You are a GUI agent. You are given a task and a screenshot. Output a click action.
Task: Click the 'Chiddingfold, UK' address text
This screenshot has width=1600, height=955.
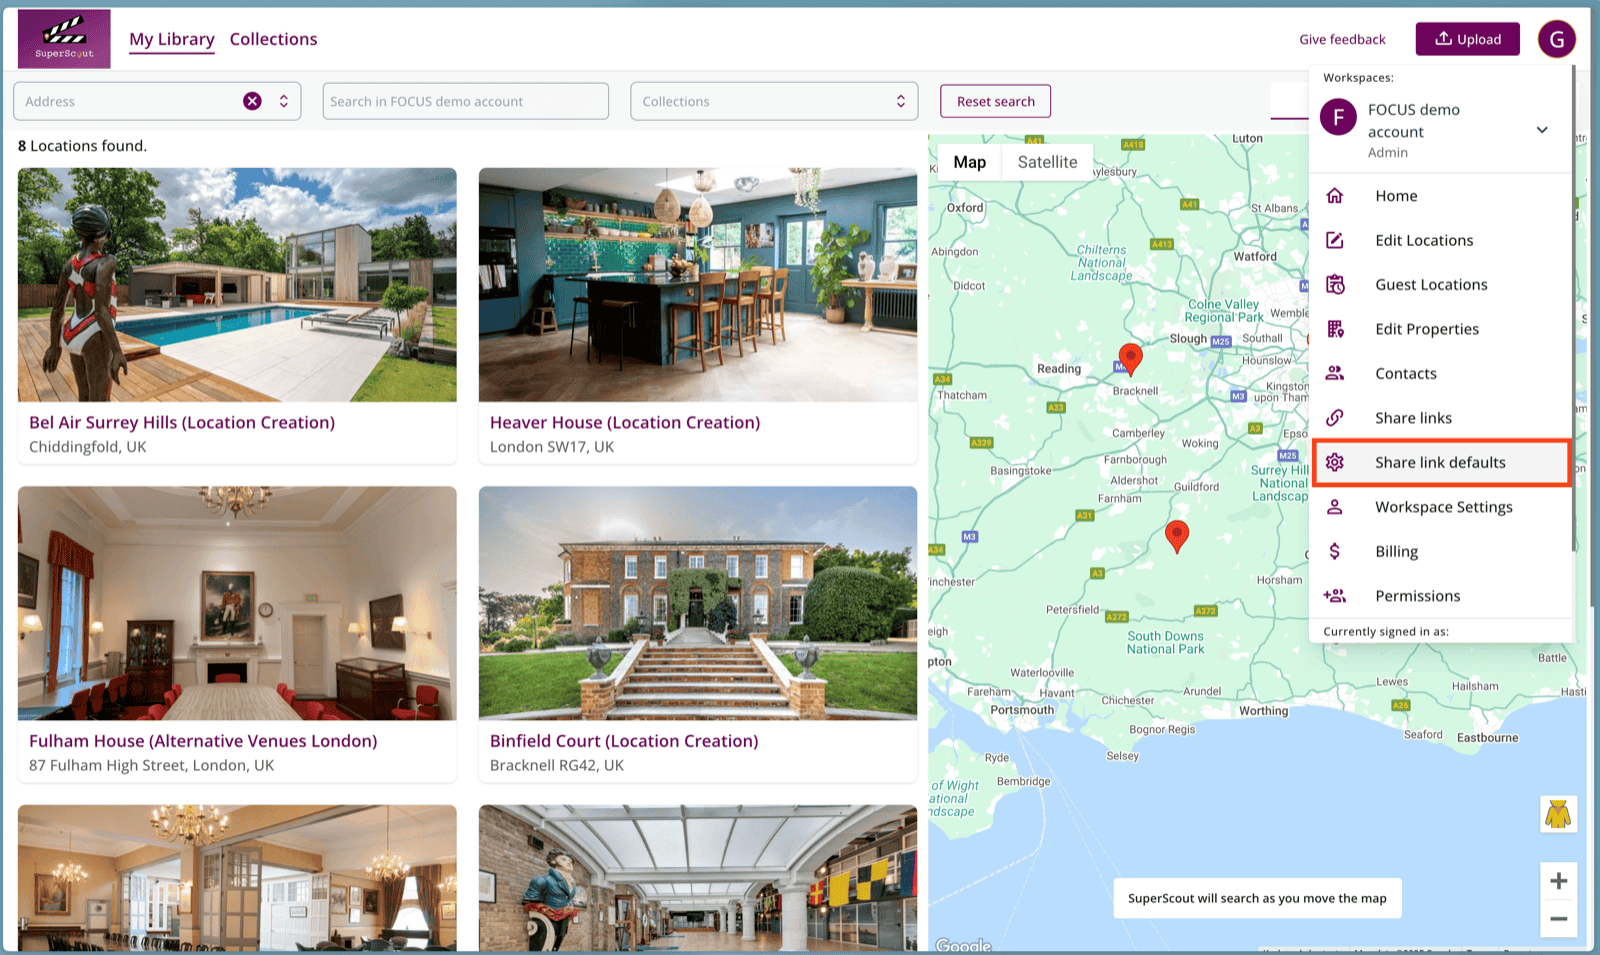(x=88, y=447)
